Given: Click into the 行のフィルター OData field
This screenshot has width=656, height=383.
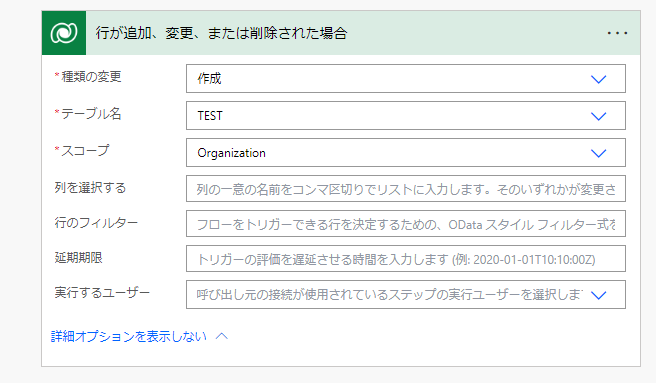Looking at the screenshot, I should click(x=406, y=224).
